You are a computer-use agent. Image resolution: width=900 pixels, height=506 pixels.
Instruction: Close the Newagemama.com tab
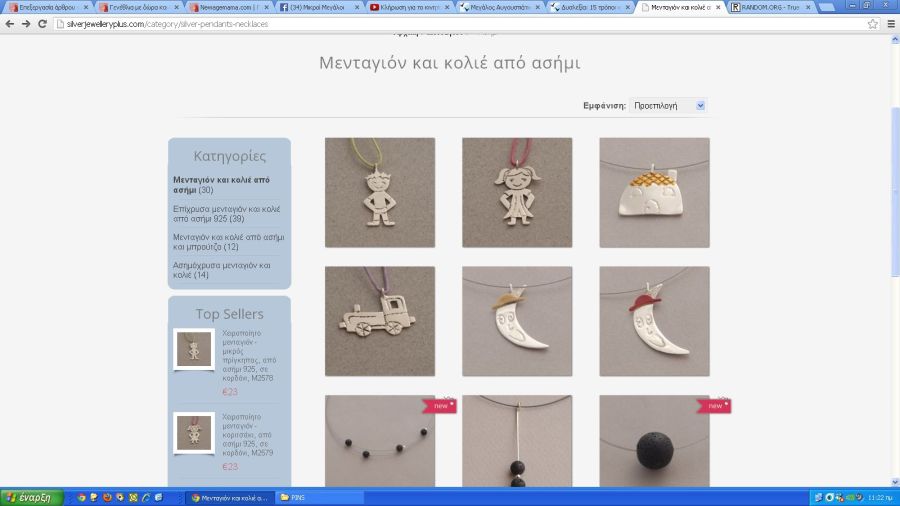(267, 7)
